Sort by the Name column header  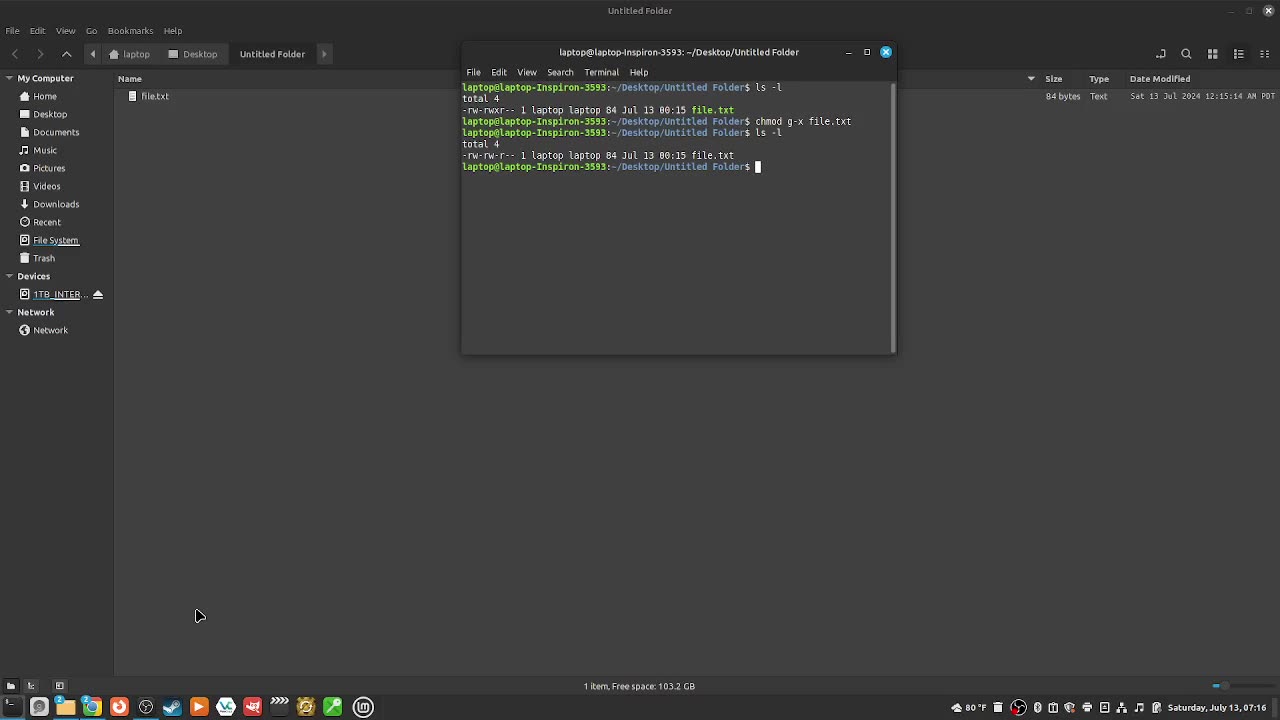(x=130, y=78)
